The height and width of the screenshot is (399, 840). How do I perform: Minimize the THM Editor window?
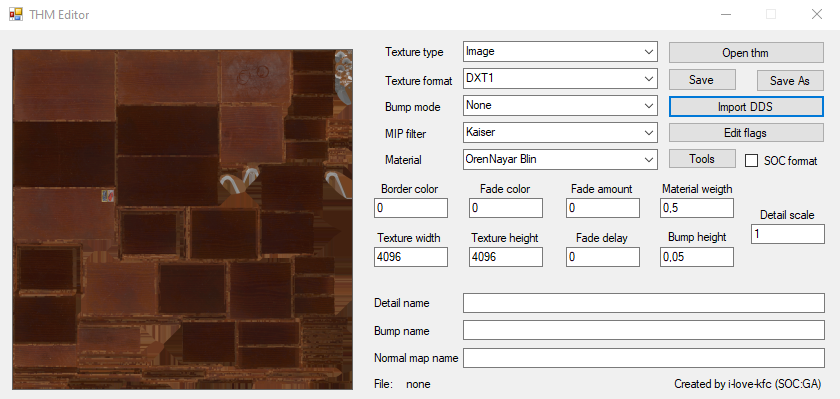[725, 14]
